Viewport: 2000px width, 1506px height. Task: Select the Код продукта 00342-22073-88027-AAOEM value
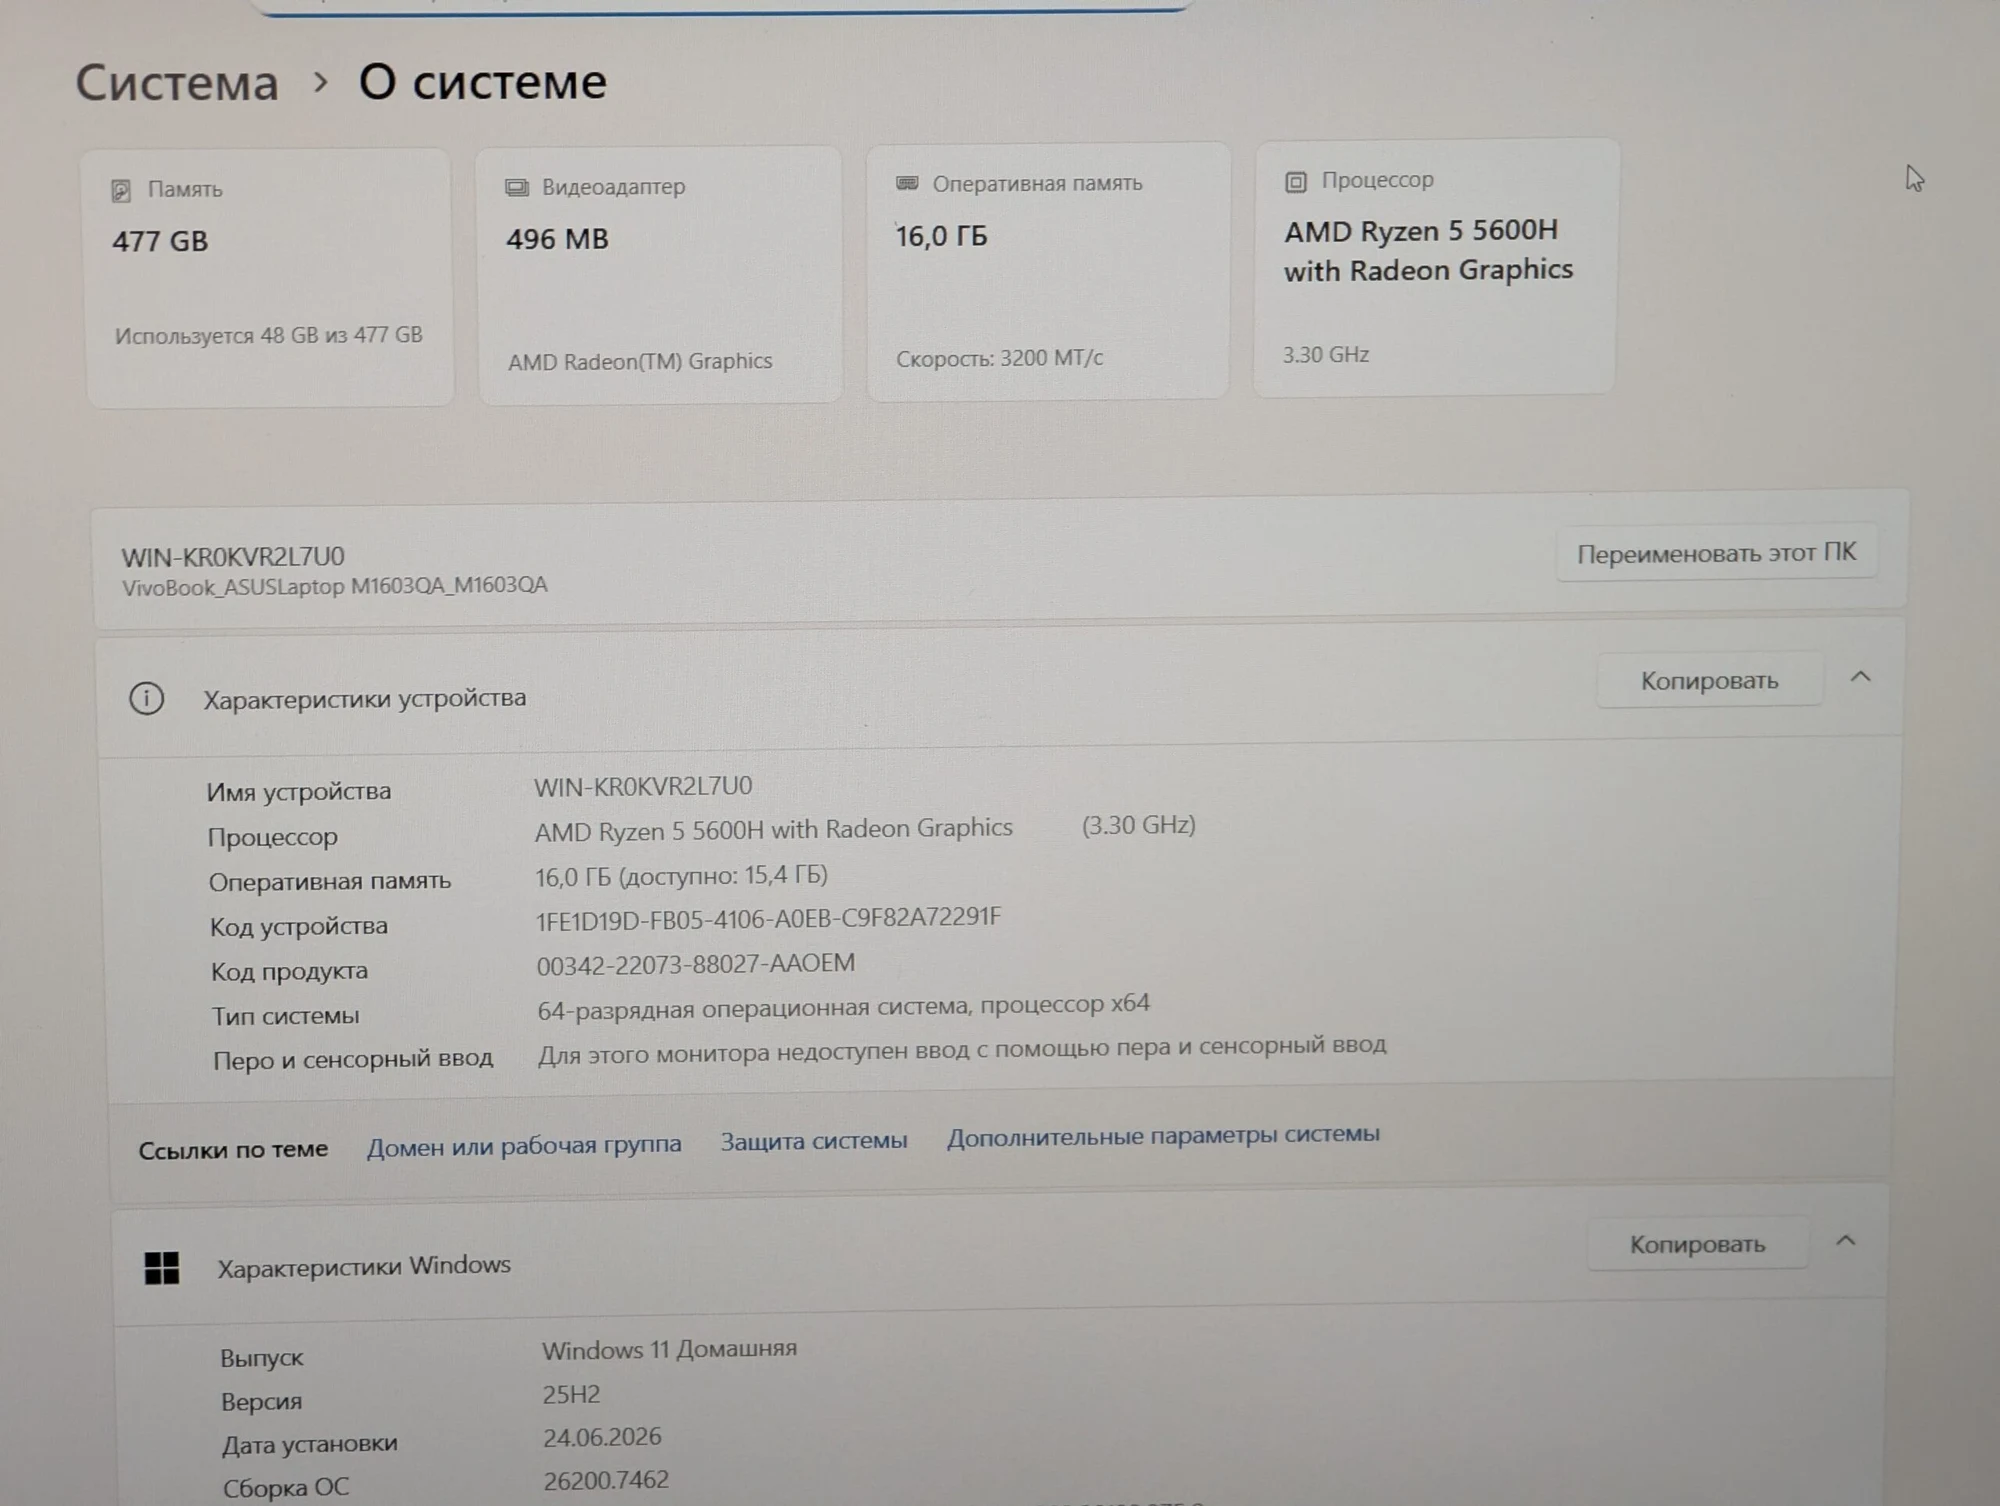click(x=696, y=964)
